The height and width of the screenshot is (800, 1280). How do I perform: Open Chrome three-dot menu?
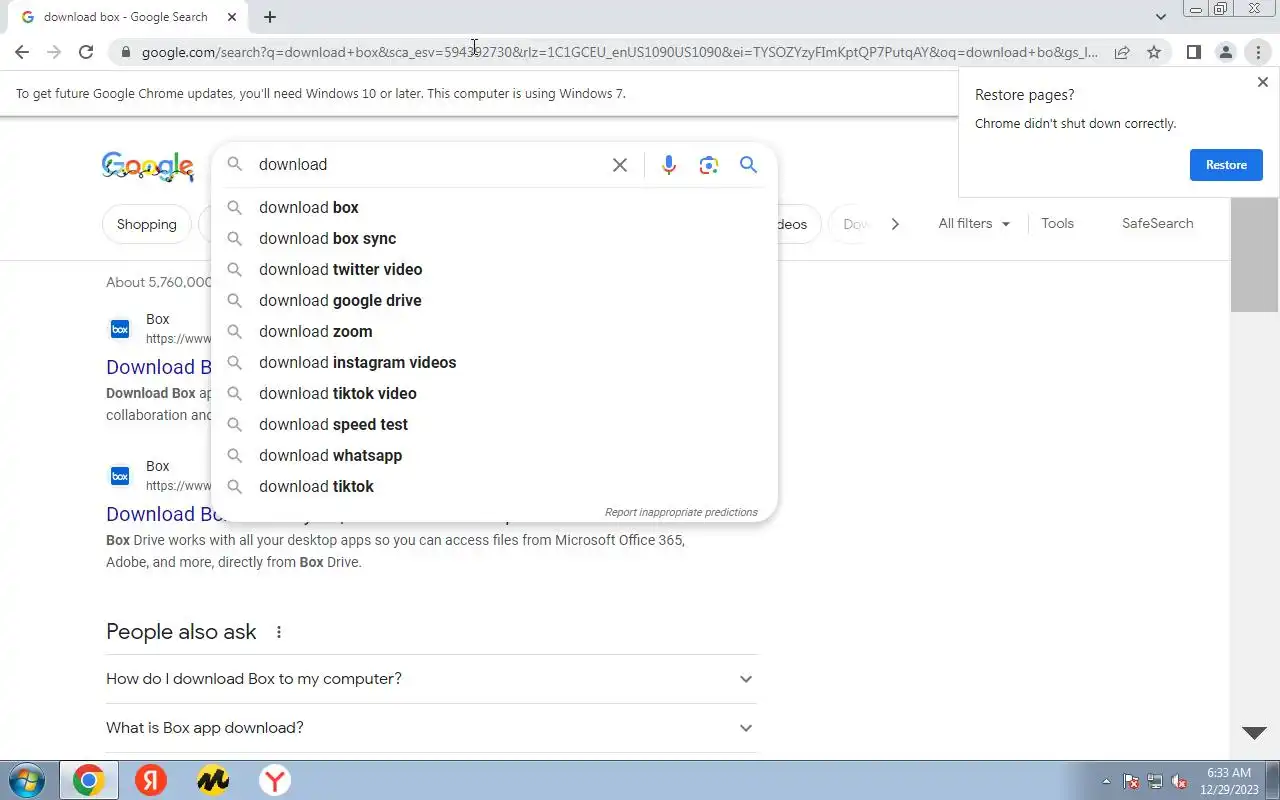[x=1258, y=52]
